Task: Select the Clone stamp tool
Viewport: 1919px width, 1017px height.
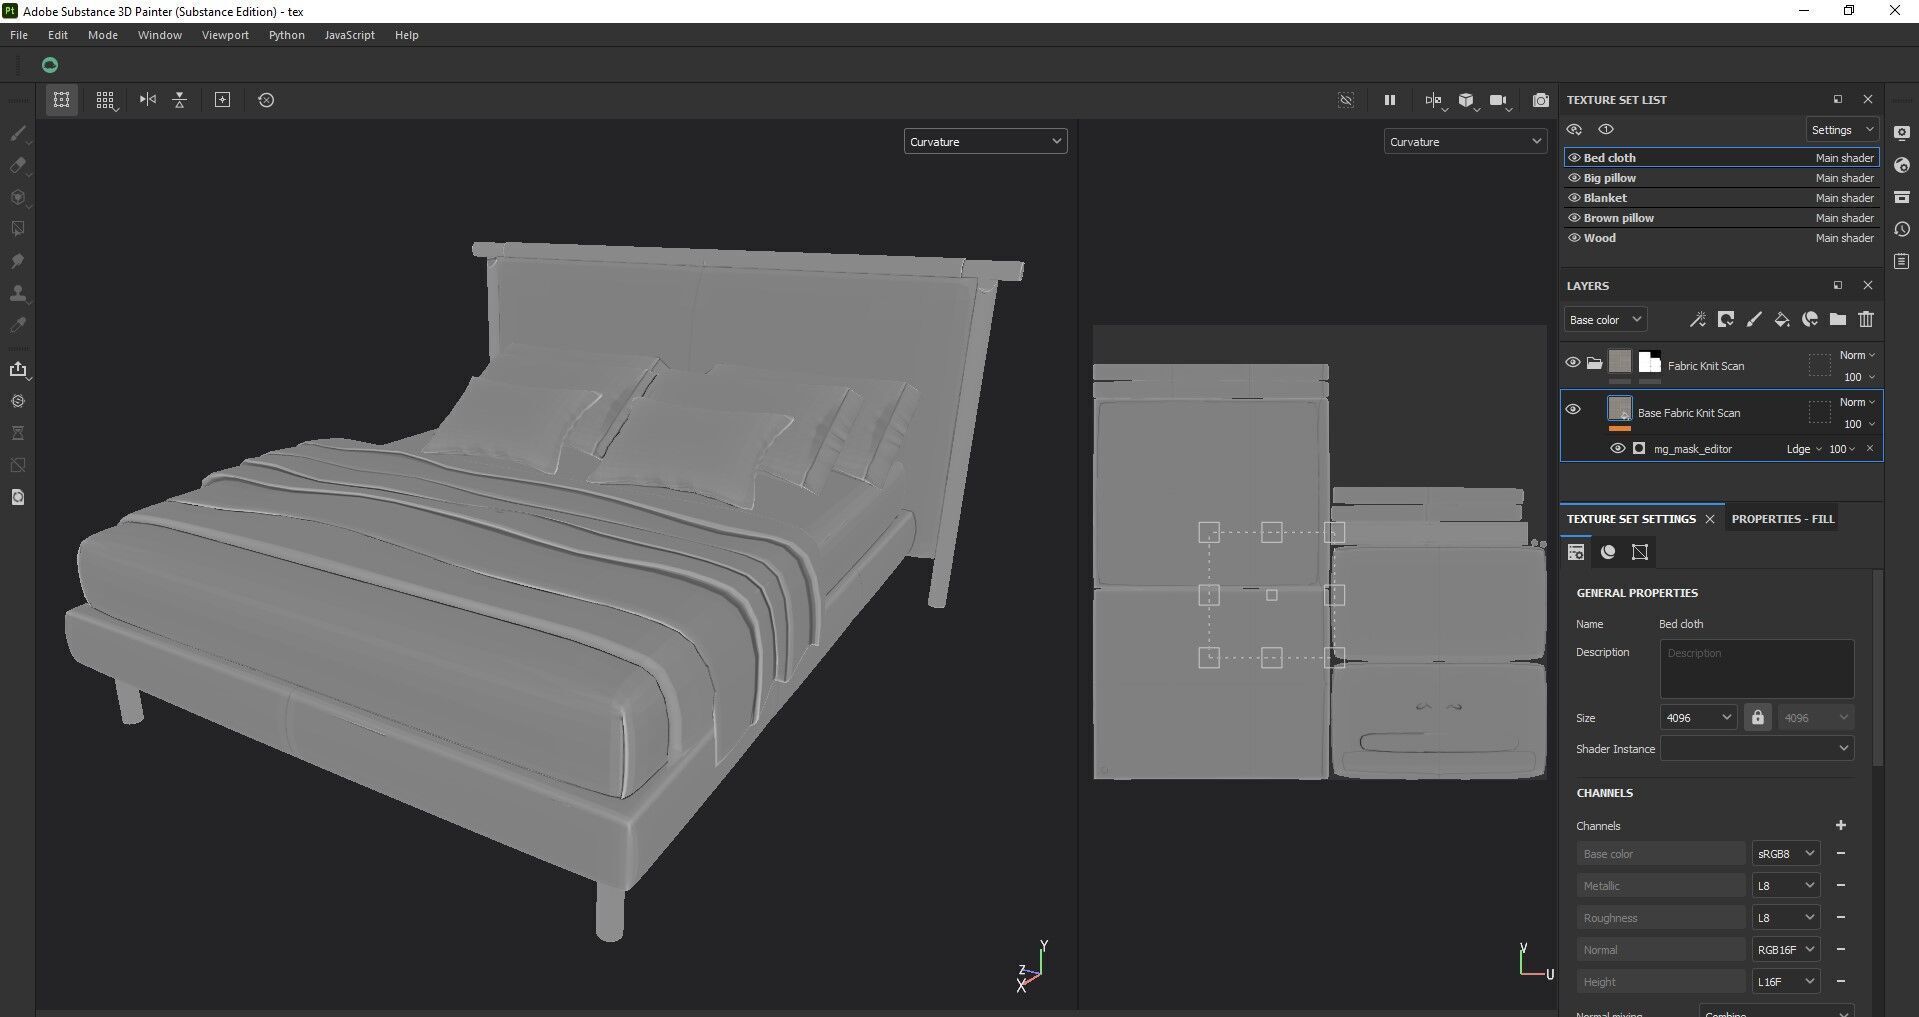Action: [x=17, y=293]
